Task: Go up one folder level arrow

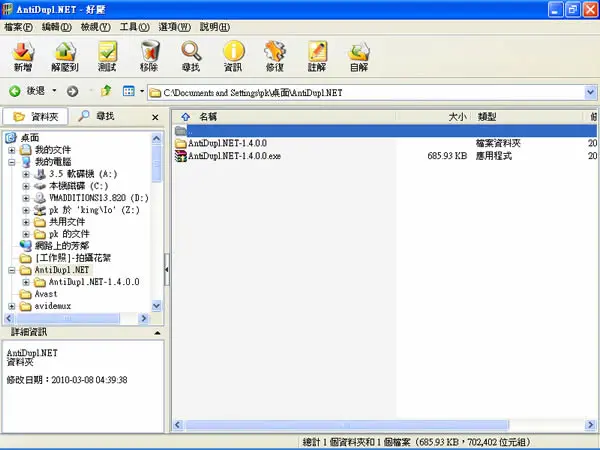Action: (106, 91)
